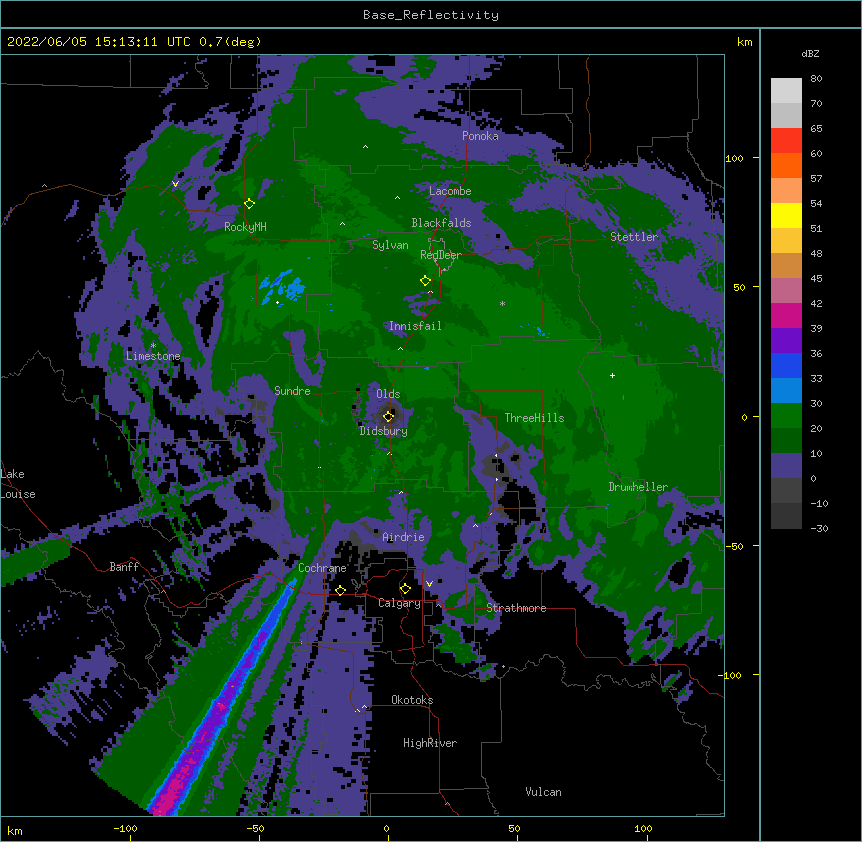Click the yellow diamond marker above RockyMH
Viewport: 862px width, 842px height.
coord(249,204)
